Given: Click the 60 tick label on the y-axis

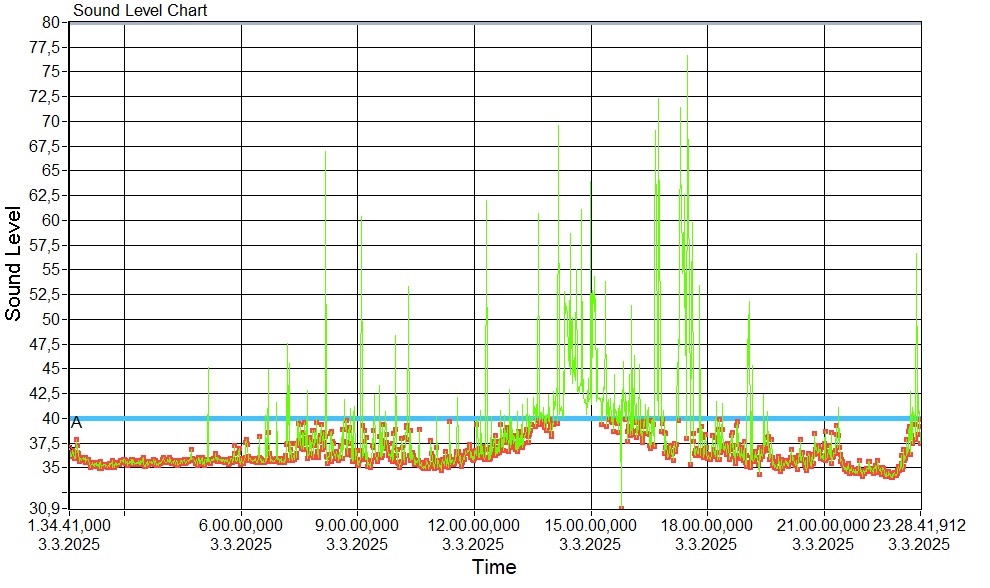Looking at the screenshot, I should click(x=52, y=220).
